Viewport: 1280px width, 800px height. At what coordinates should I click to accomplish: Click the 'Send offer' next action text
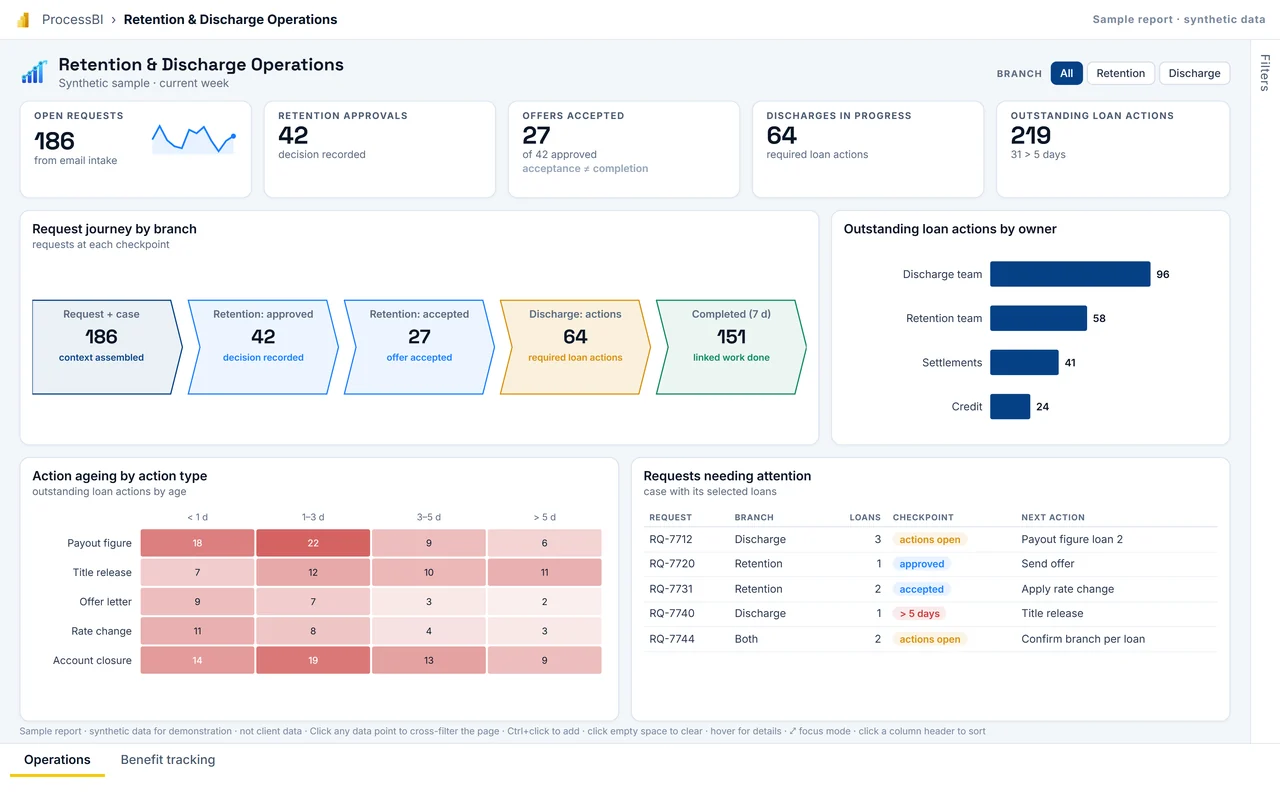pos(1048,564)
